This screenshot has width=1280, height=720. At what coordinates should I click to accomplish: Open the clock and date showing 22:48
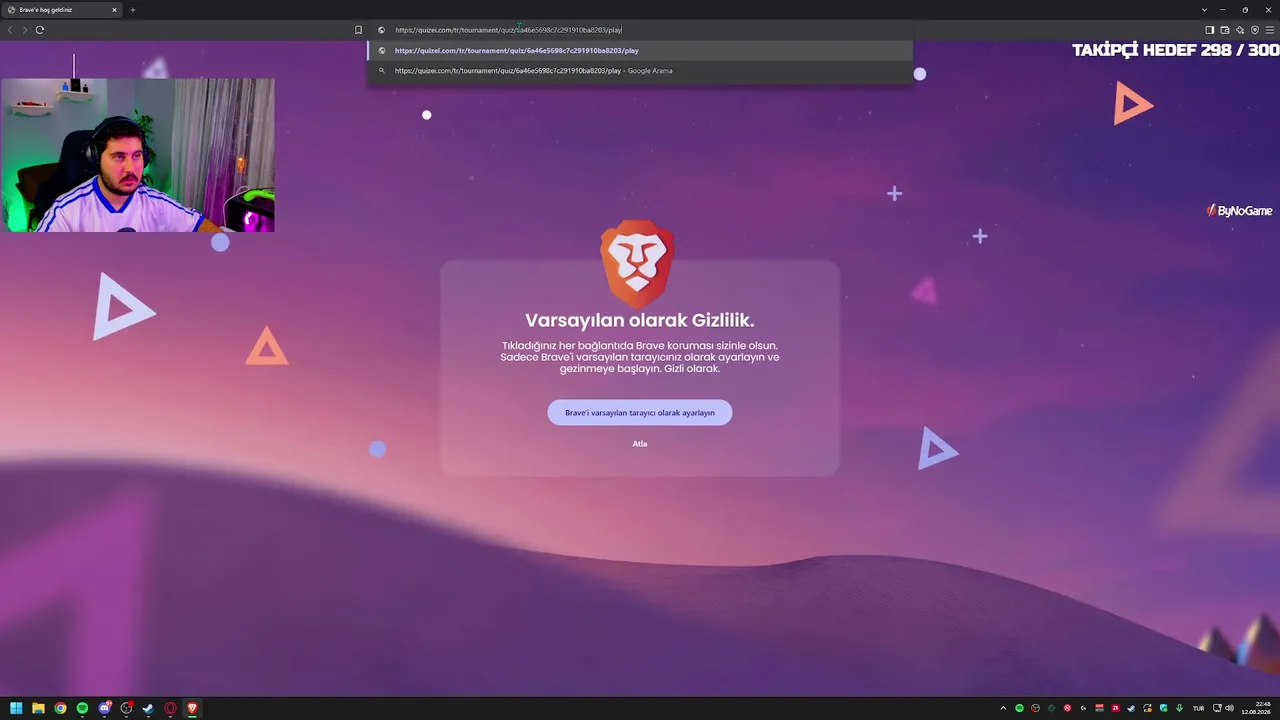1256,708
